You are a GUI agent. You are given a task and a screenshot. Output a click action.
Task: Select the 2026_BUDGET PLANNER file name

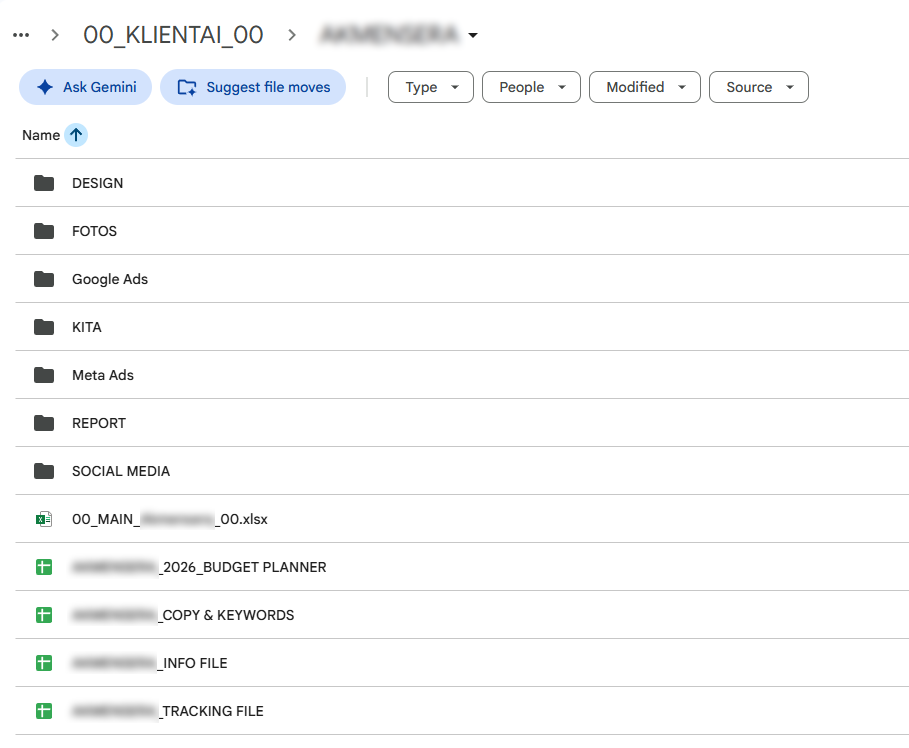[x=199, y=567]
